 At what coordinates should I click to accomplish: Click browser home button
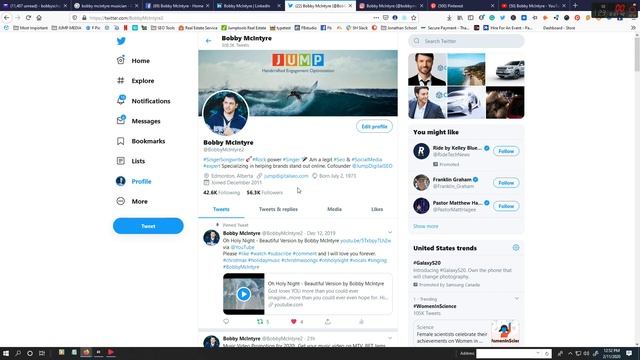(39, 18)
